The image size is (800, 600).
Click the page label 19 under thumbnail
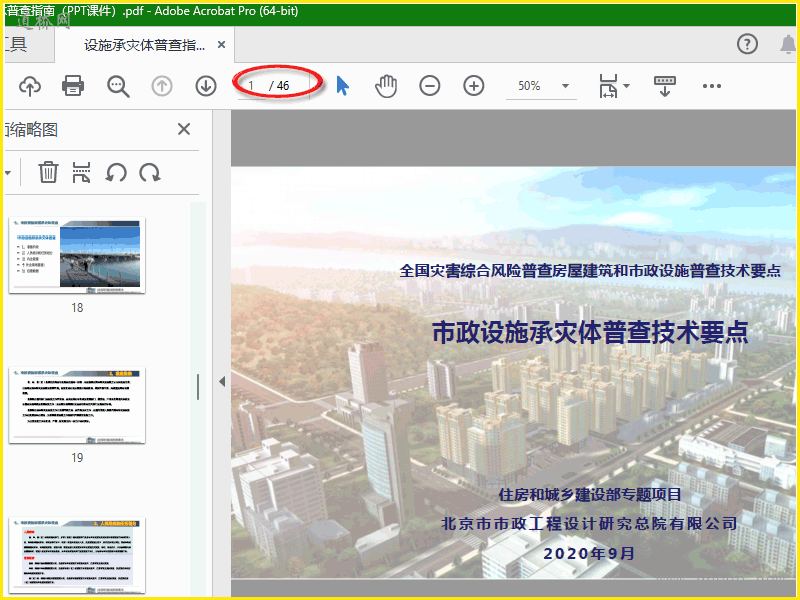point(77,458)
